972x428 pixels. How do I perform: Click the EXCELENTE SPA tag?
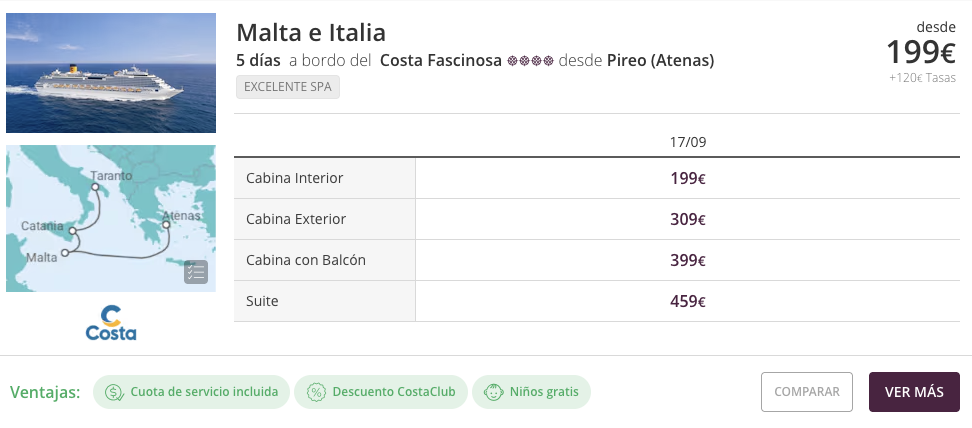(x=288, y=87)
